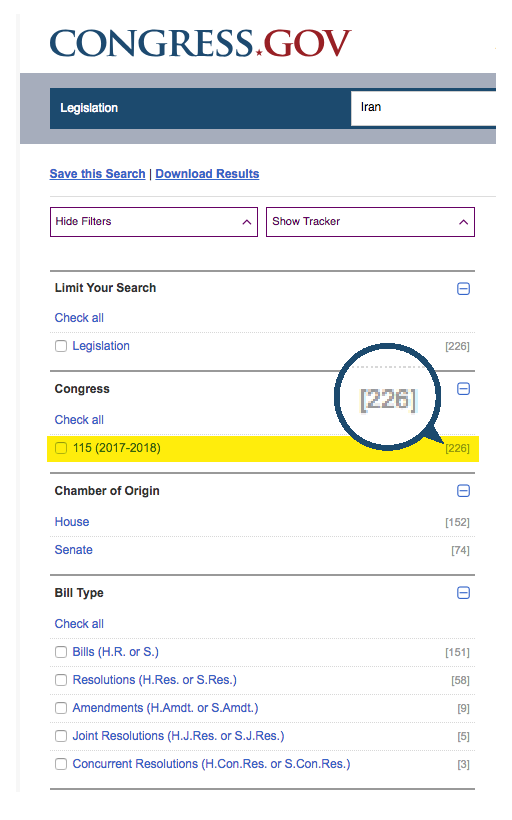The width and height of the screenshot is (512, 820).
Task: Check the 115 (2017-2018) Congress box
Action: pyautogui.click(x=61, y=448)
